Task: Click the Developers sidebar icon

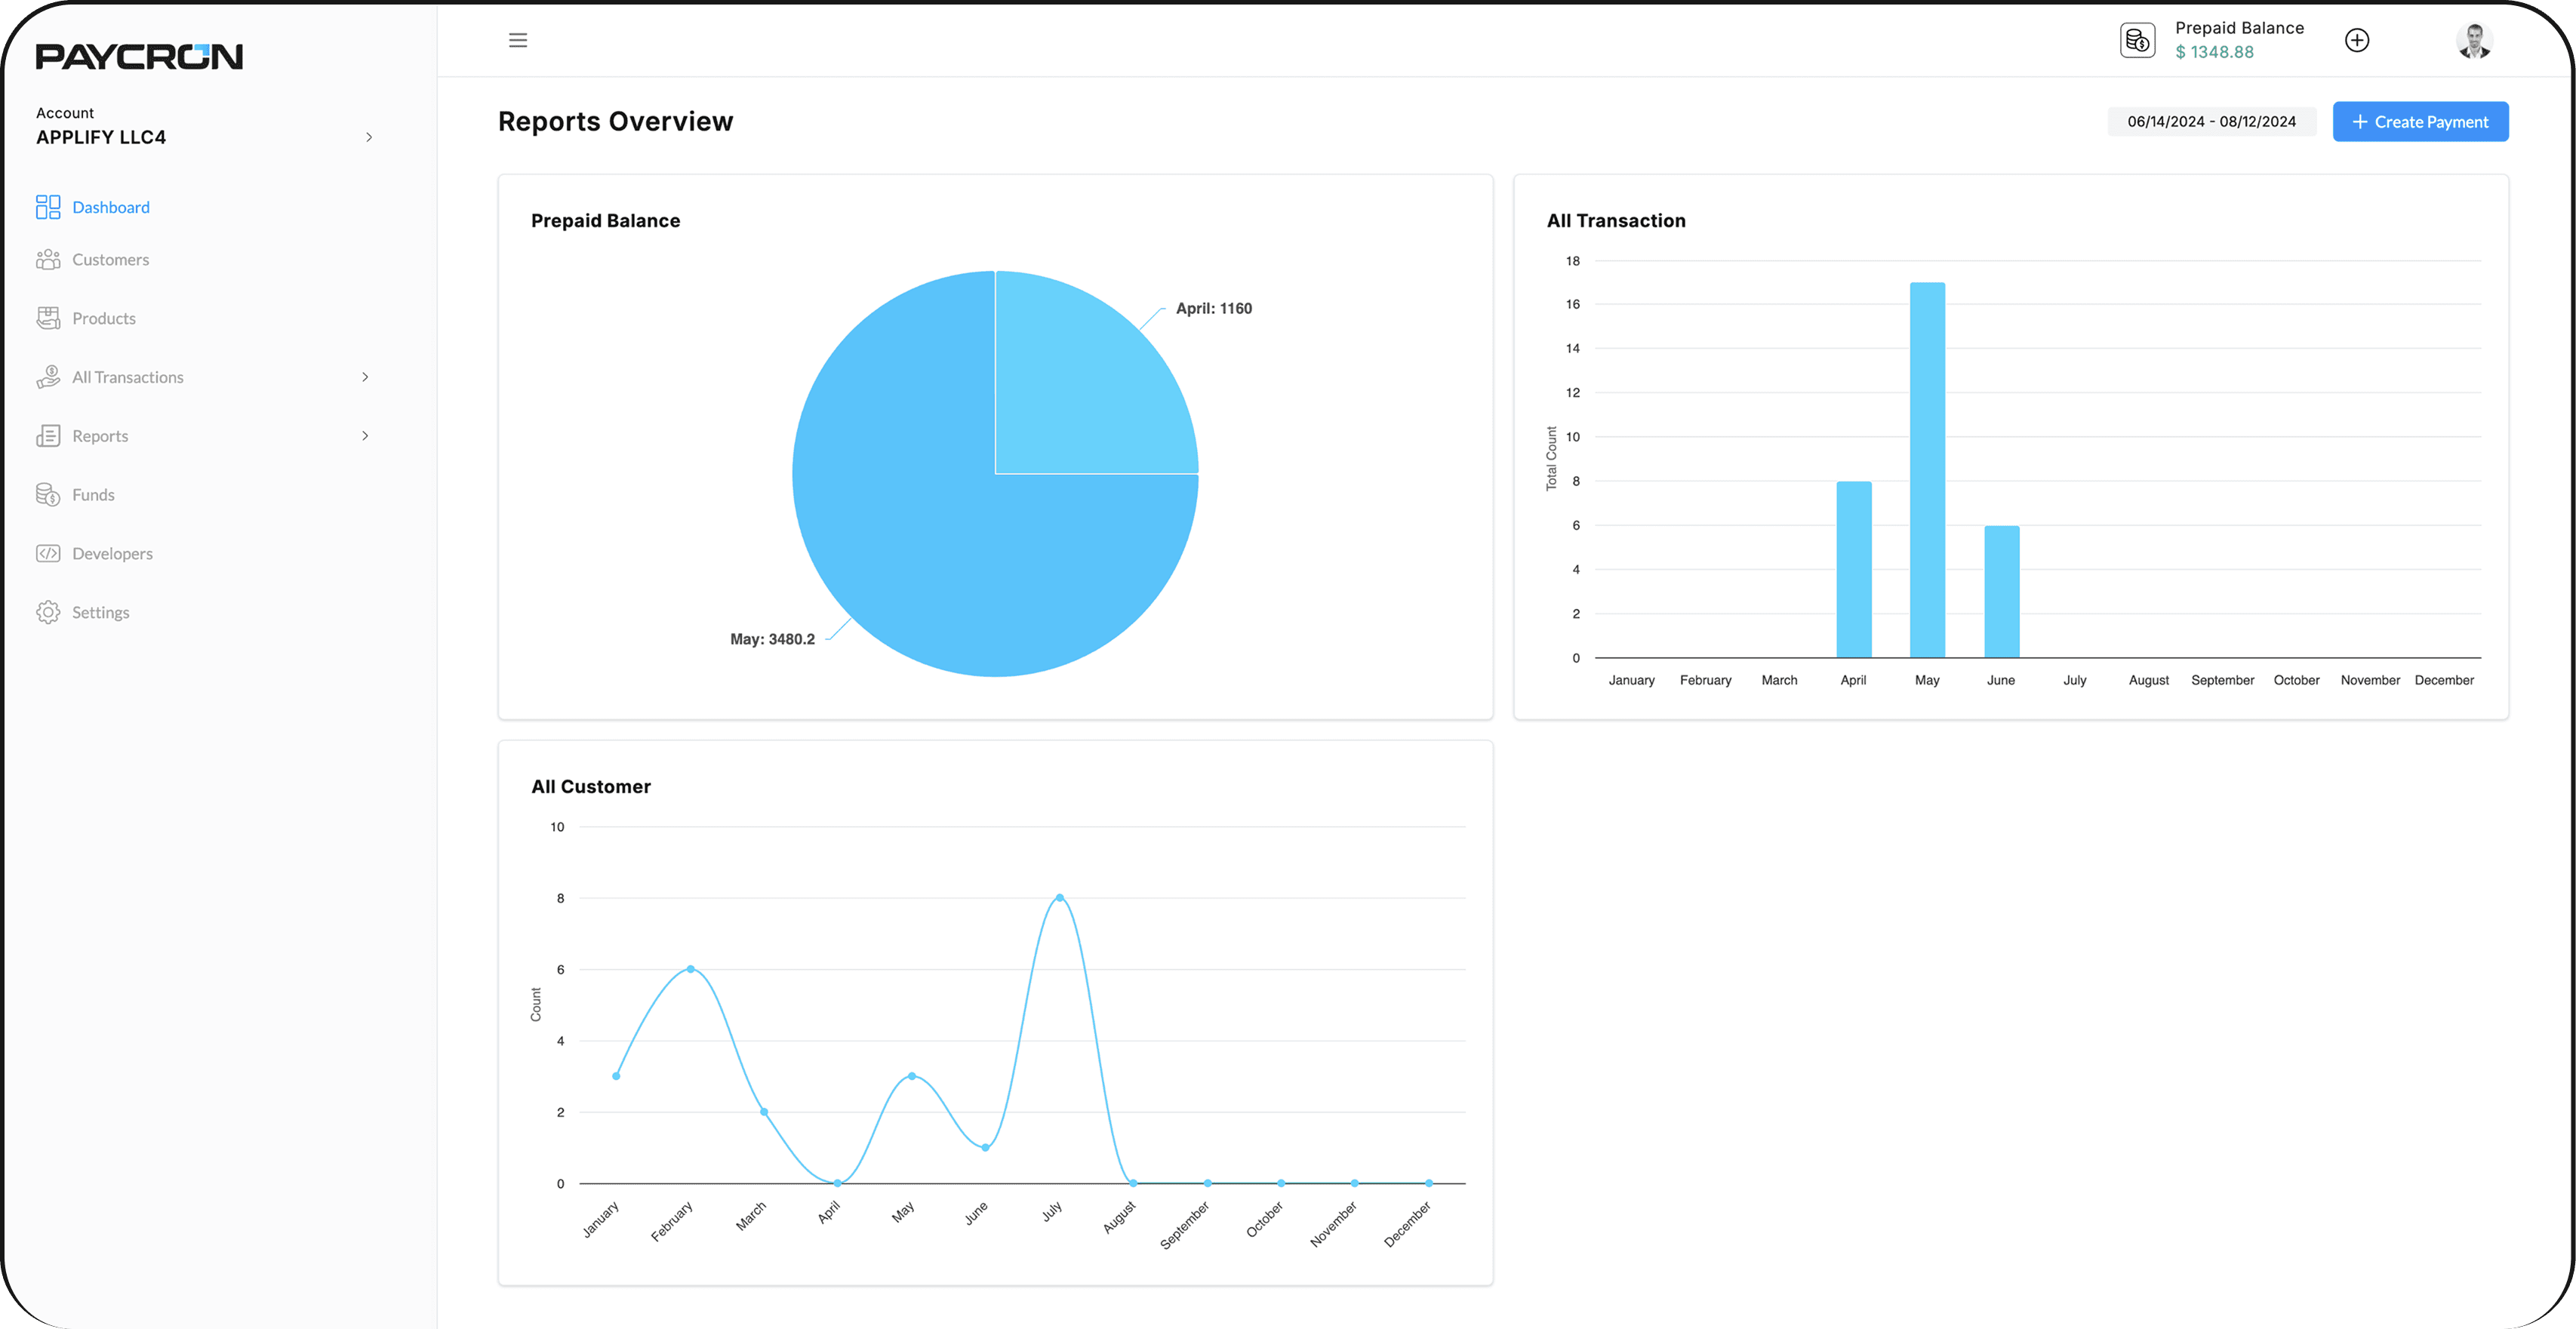Action: click(48, 553)
